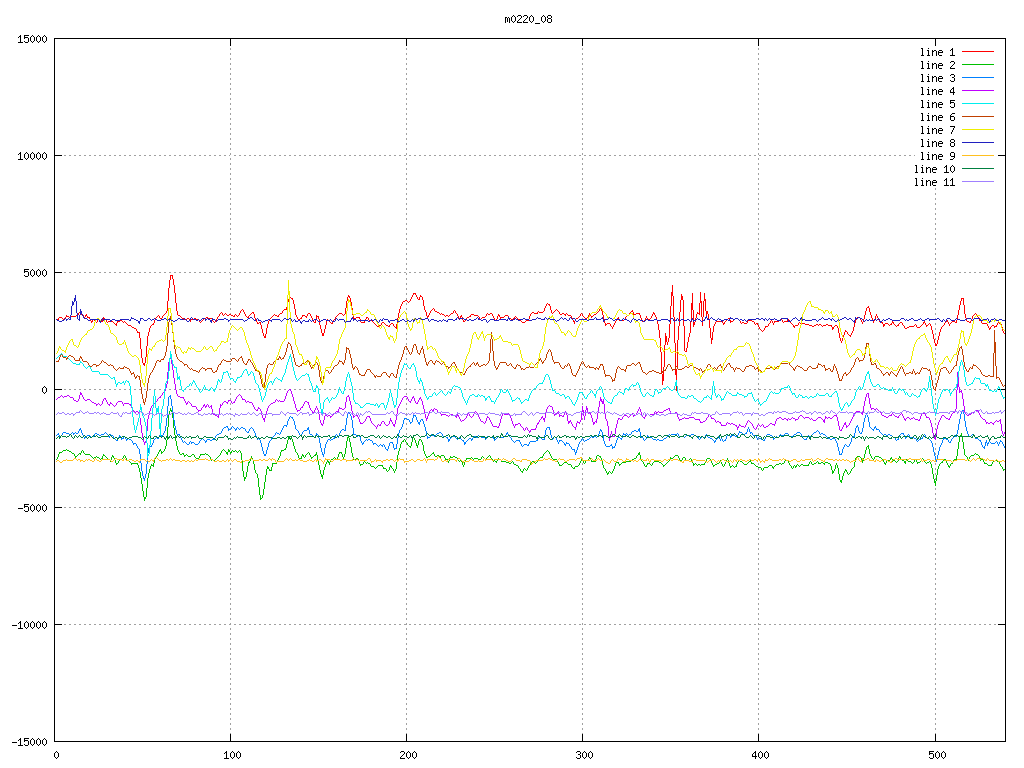Click the 15000 y-axis label
Screen dimensions: 1024x768
click(31, 39)
